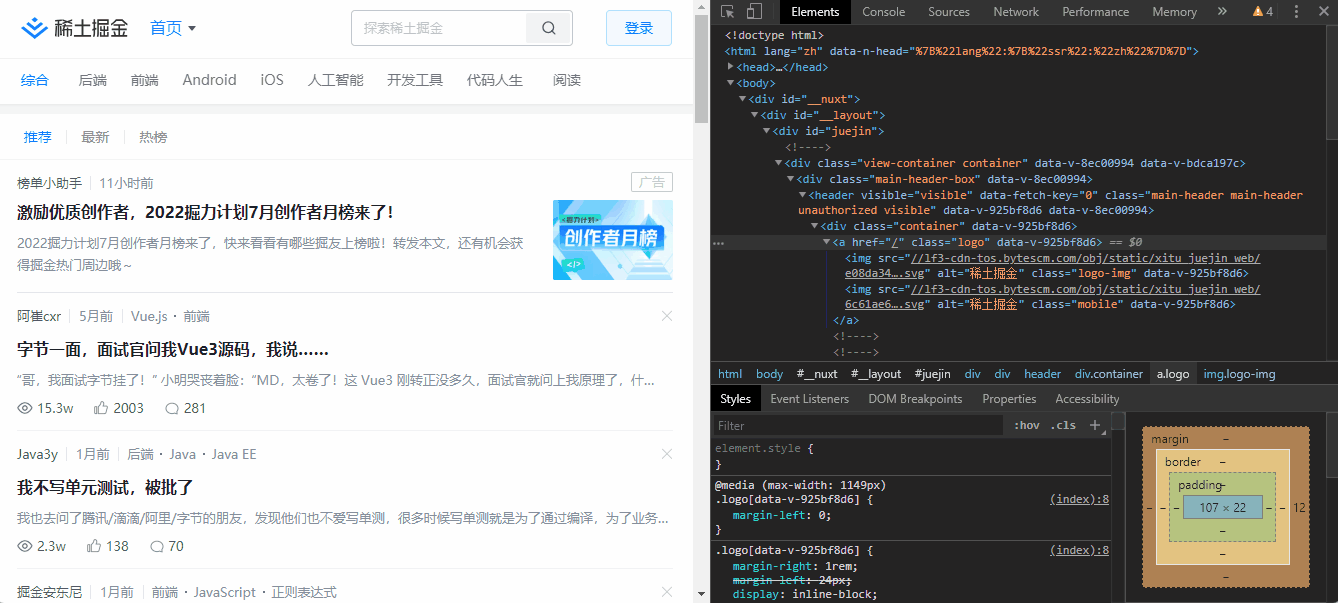Viewport: 1338px width, 603px height.
Task: Switch to the Network tab
Action: pyautogui.click(x=1016, y=12)
